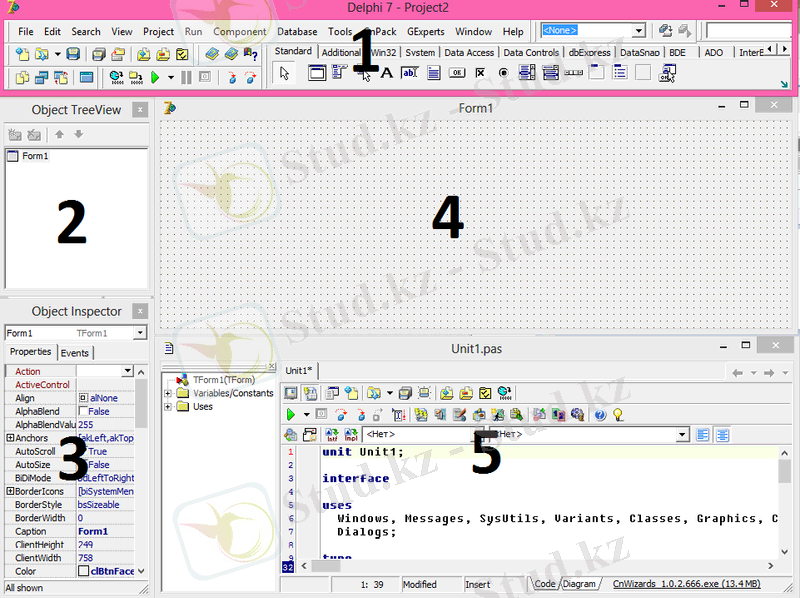
Task: Switch to the Data Access palette tab
Action: 468,52
